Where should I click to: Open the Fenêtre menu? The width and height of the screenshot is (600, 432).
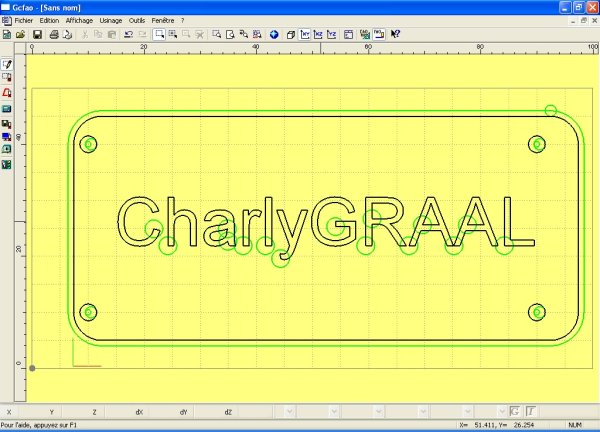163,21
